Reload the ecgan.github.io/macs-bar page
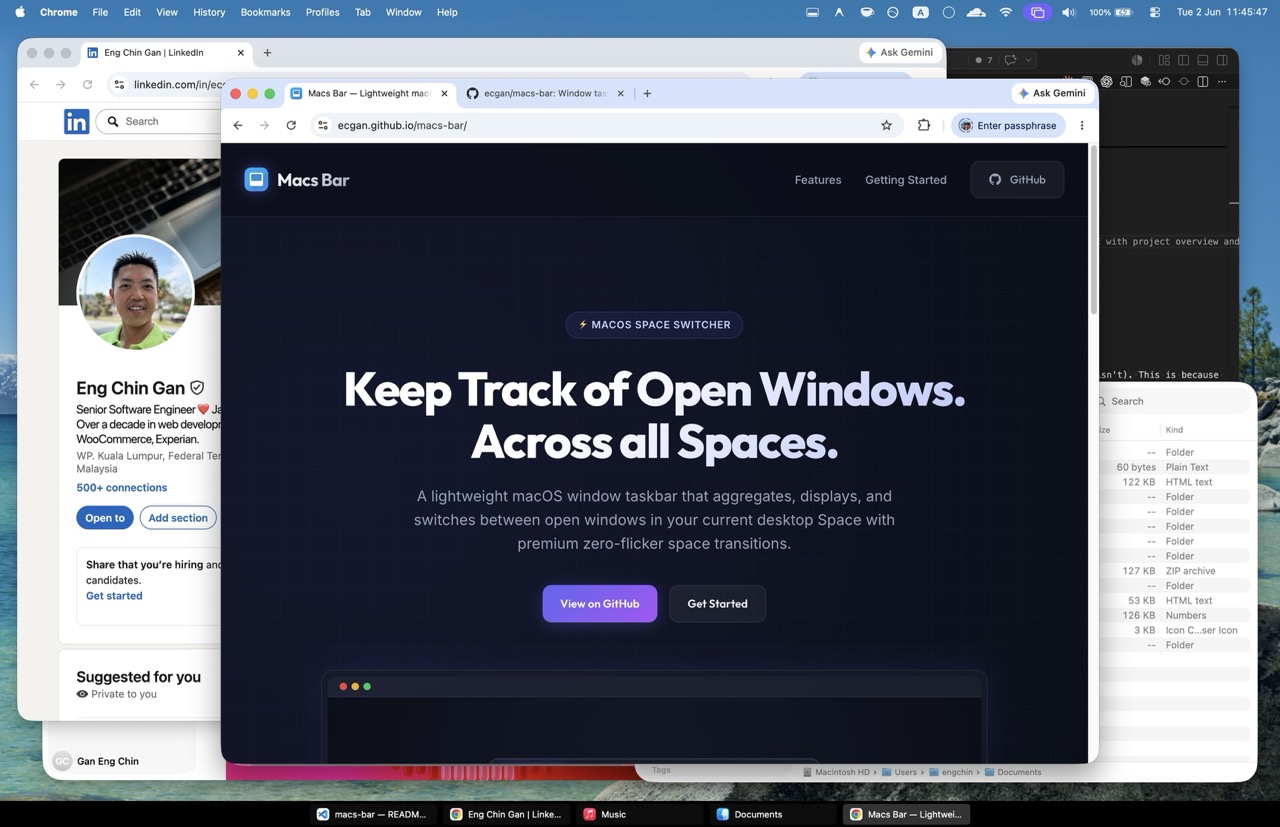1280x827 pixels. pyautogui.click(x=291, y=125)
